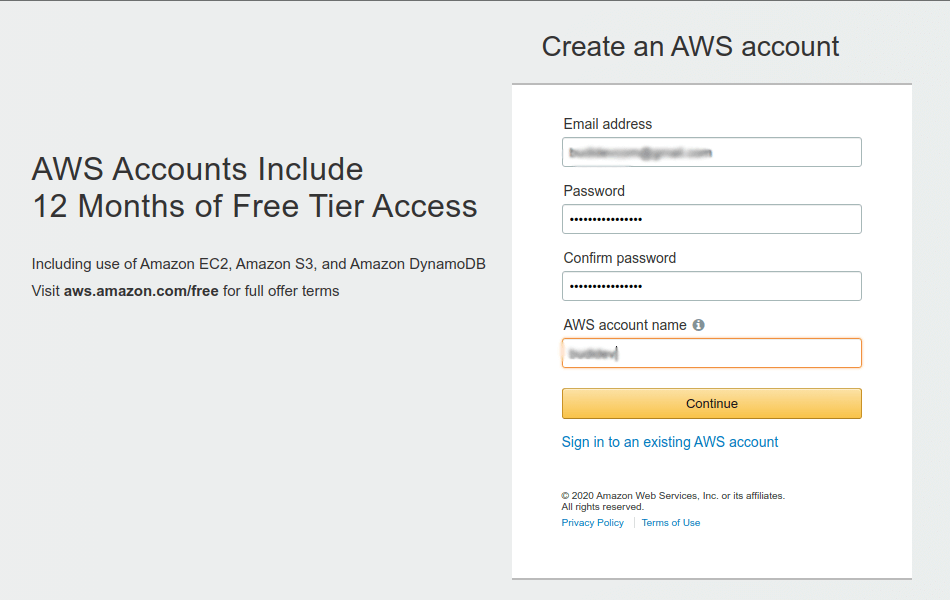Click the Email address label

[x=607, y=124]
